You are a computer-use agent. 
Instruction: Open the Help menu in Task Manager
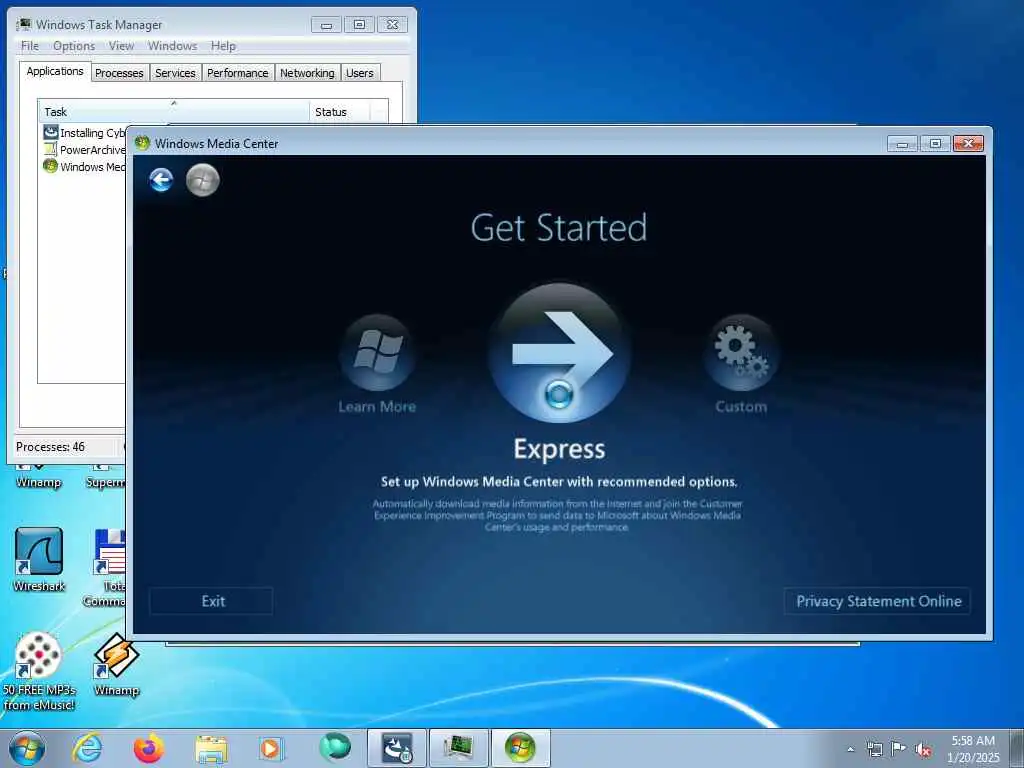tap(223, 46)
